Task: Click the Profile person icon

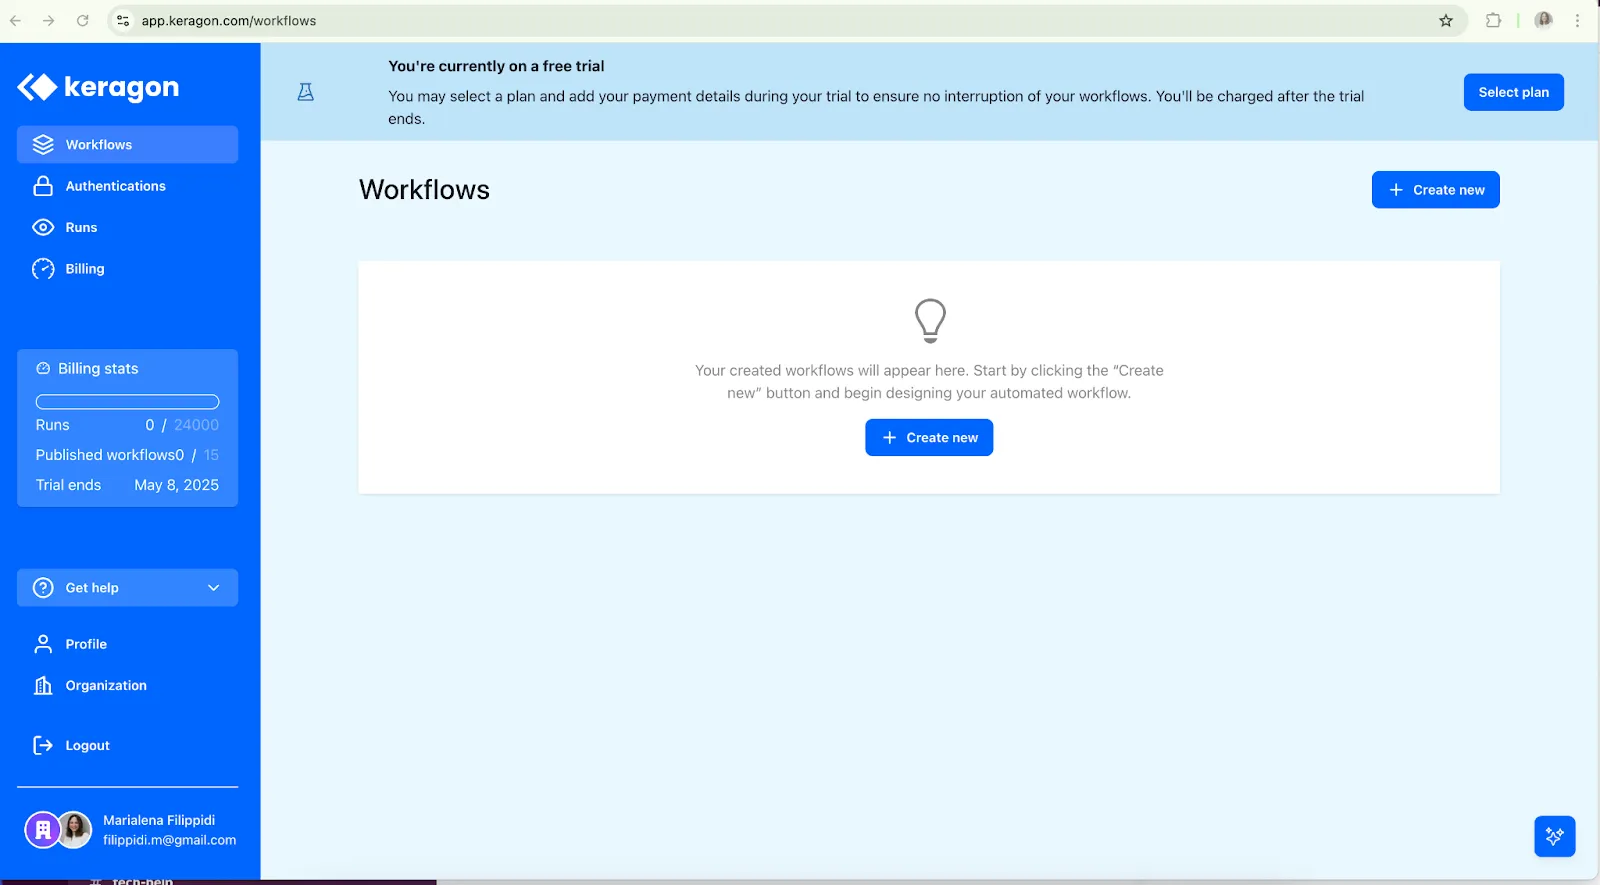Action: pyautogui.click(x=43, y=644)
